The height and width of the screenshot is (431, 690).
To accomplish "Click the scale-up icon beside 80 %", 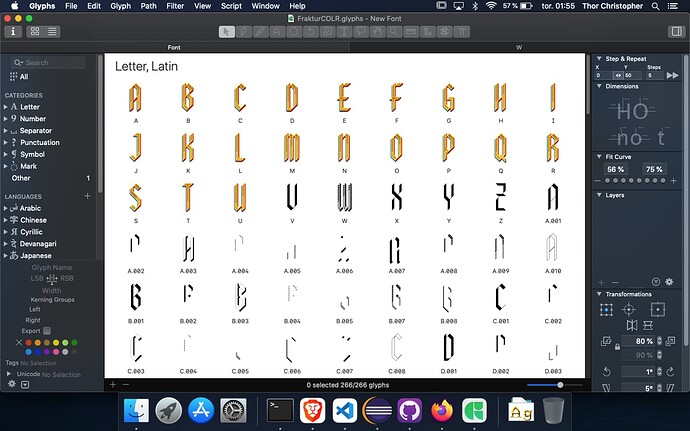I will 671,341.
